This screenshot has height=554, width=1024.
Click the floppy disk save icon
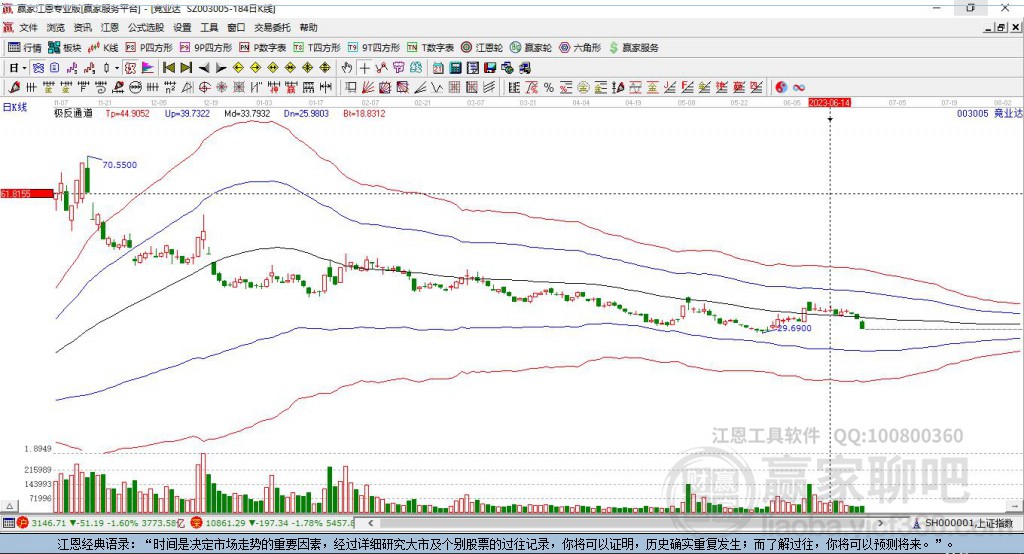tap(490, 68)
